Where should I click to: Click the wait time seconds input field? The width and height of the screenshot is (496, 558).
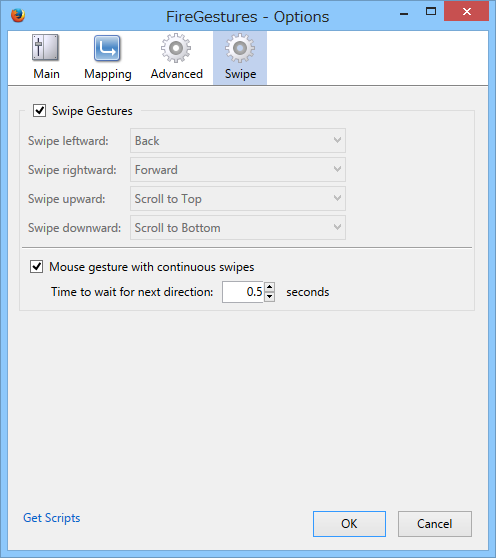[243, 292]
